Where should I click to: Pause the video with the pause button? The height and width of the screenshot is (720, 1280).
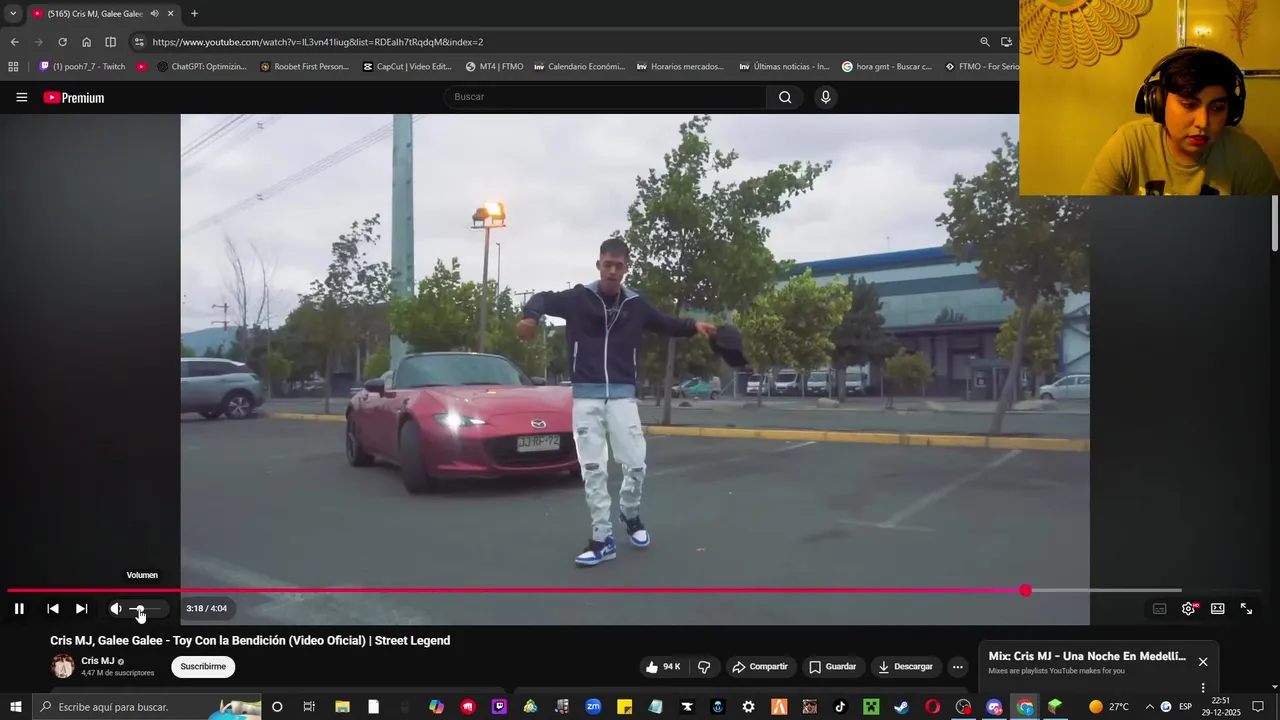(x=19, y=608)
